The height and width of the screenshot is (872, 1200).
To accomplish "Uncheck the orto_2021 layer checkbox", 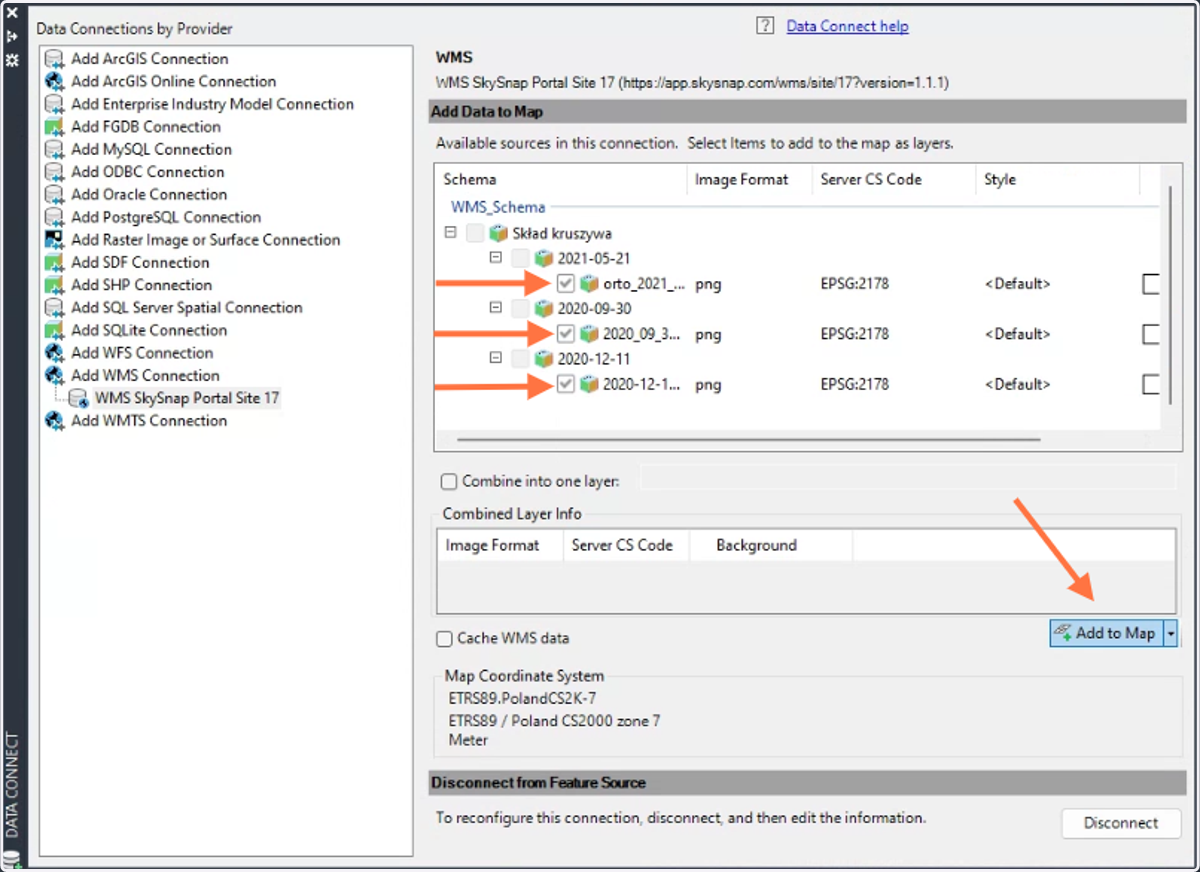I will click(566, 284).
